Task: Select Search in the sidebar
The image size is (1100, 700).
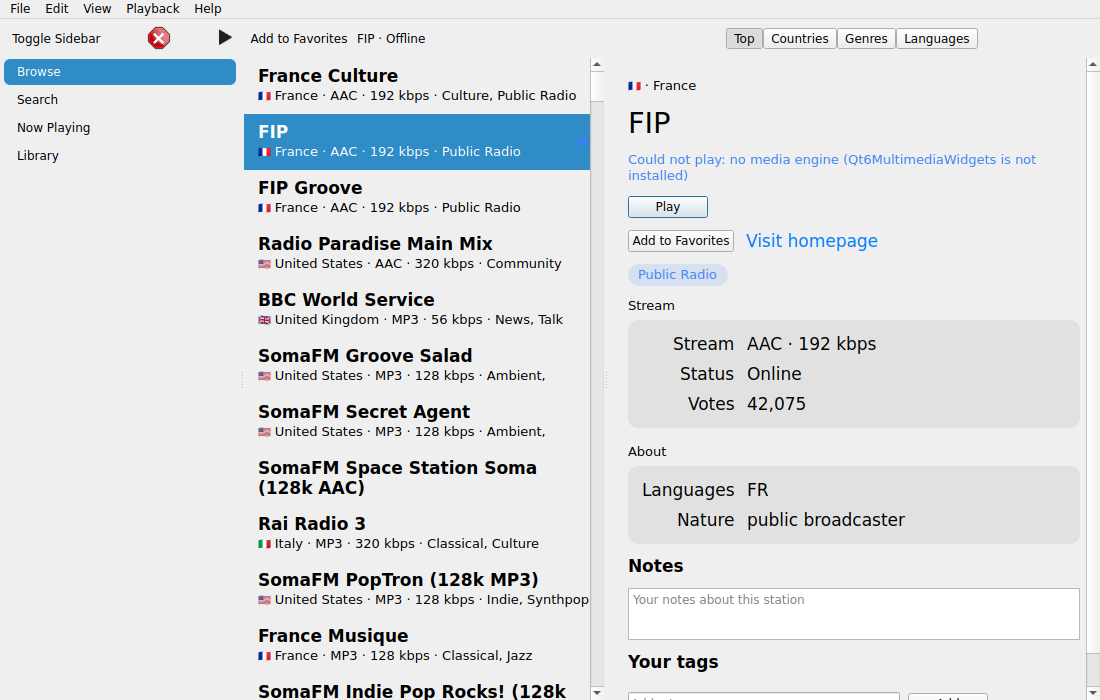Action: point(120,100)
